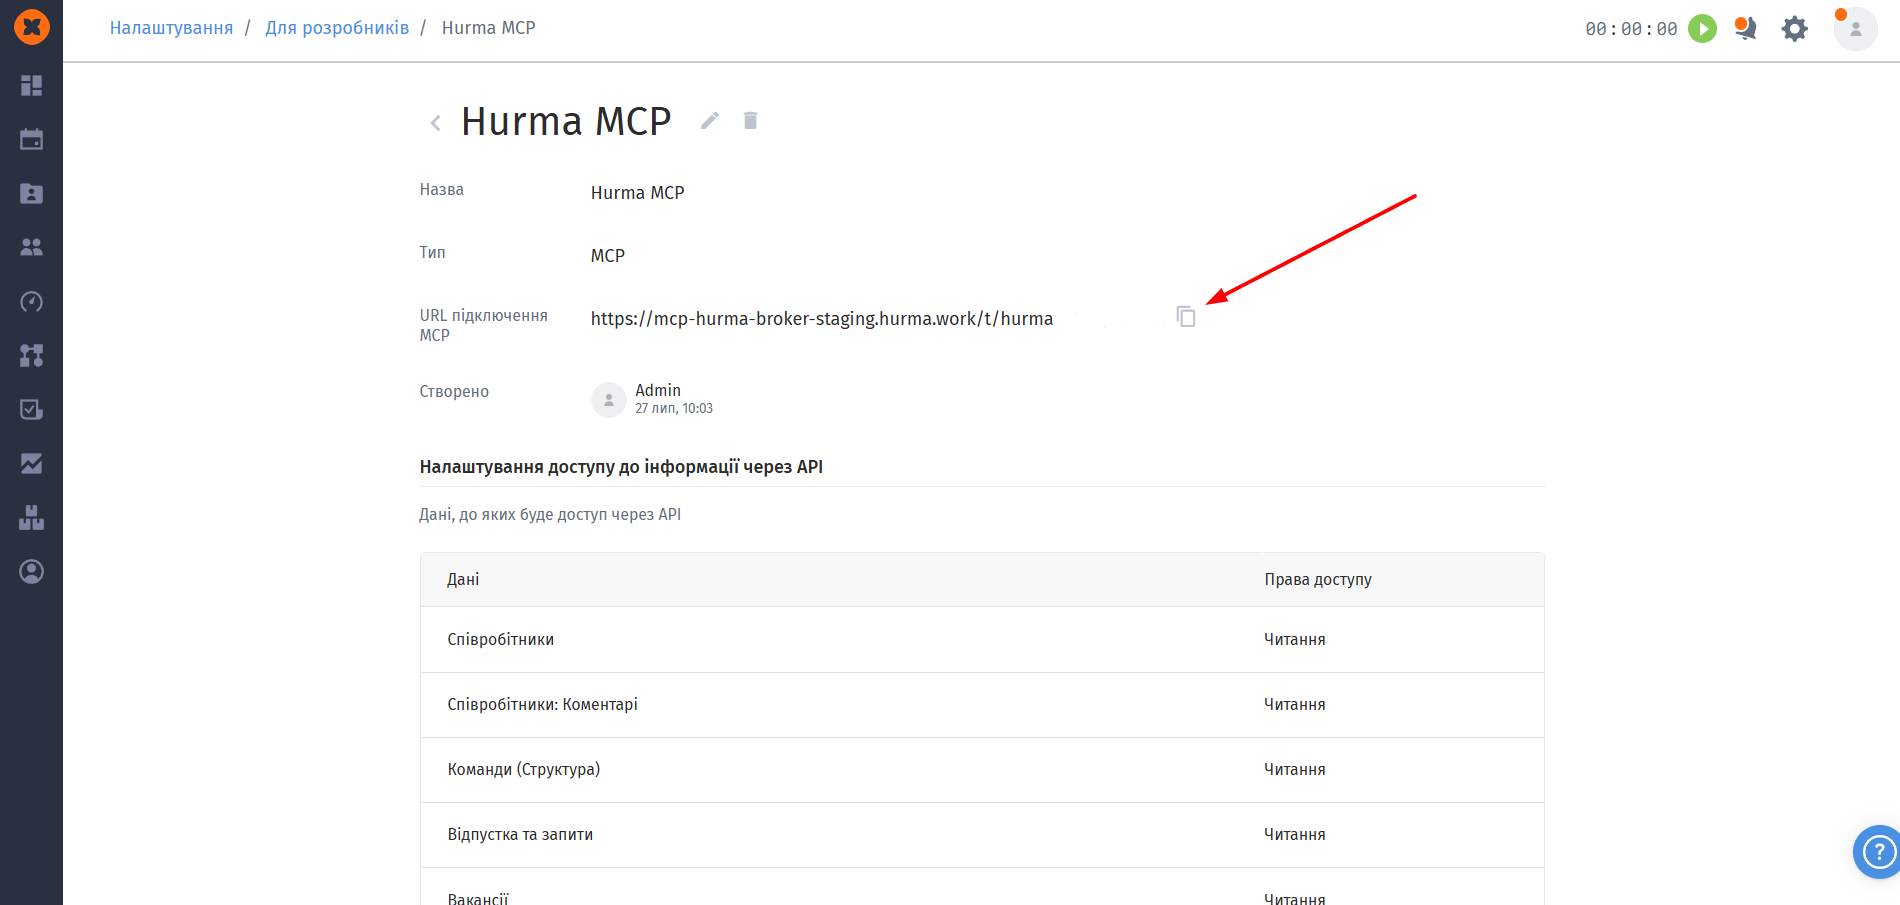Copy the MCP connection URL
The height and width of the screenshot is (905, 1900).
click(1186, 317)
